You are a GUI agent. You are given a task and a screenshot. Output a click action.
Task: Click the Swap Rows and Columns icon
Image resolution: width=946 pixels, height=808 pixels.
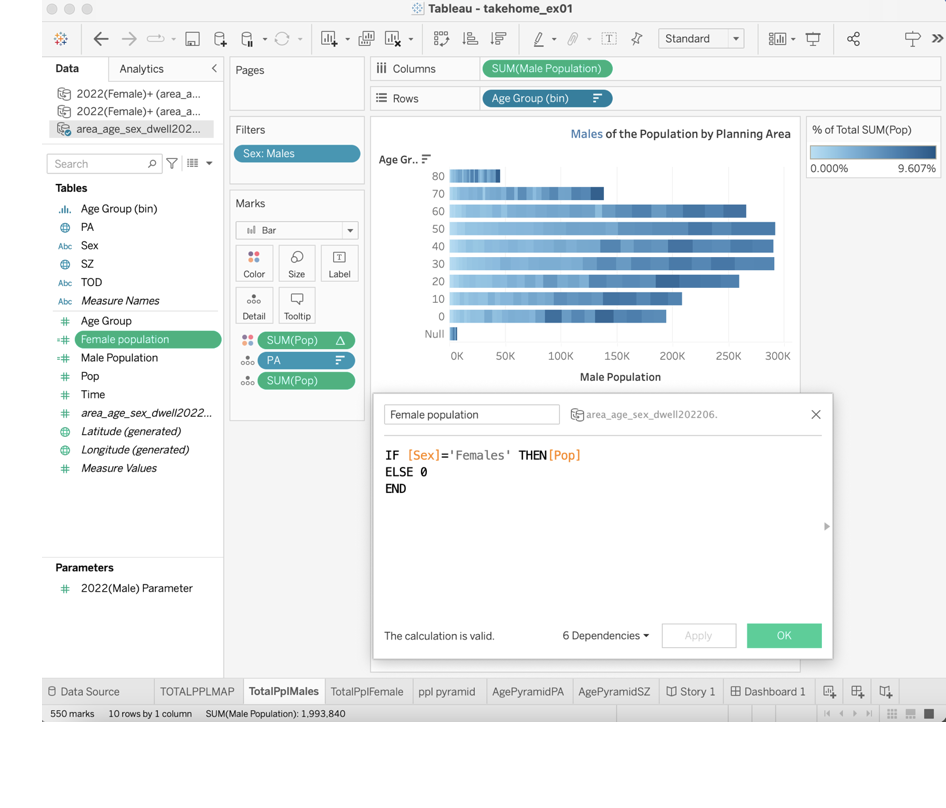coord(441,39)
